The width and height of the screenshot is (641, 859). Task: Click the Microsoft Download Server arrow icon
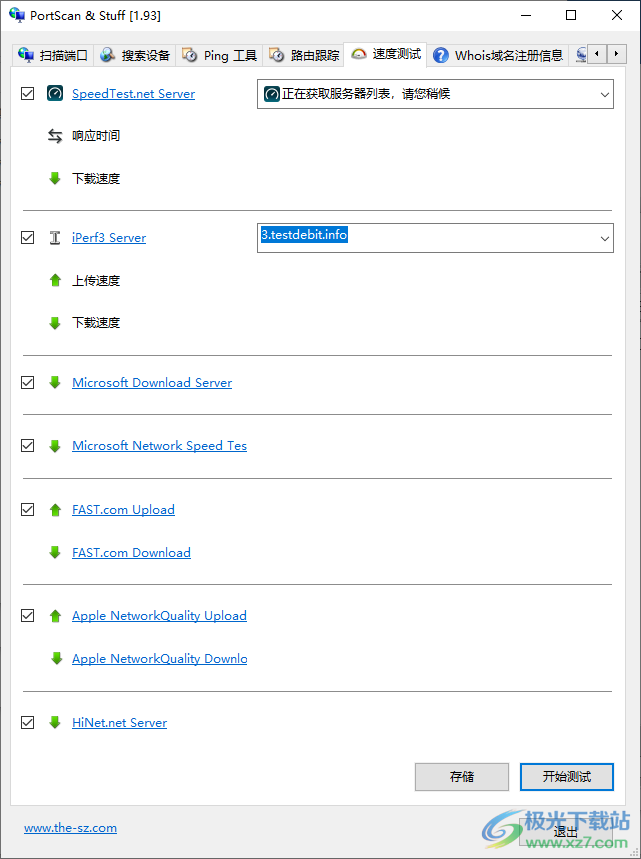click(x=55, y=382)
